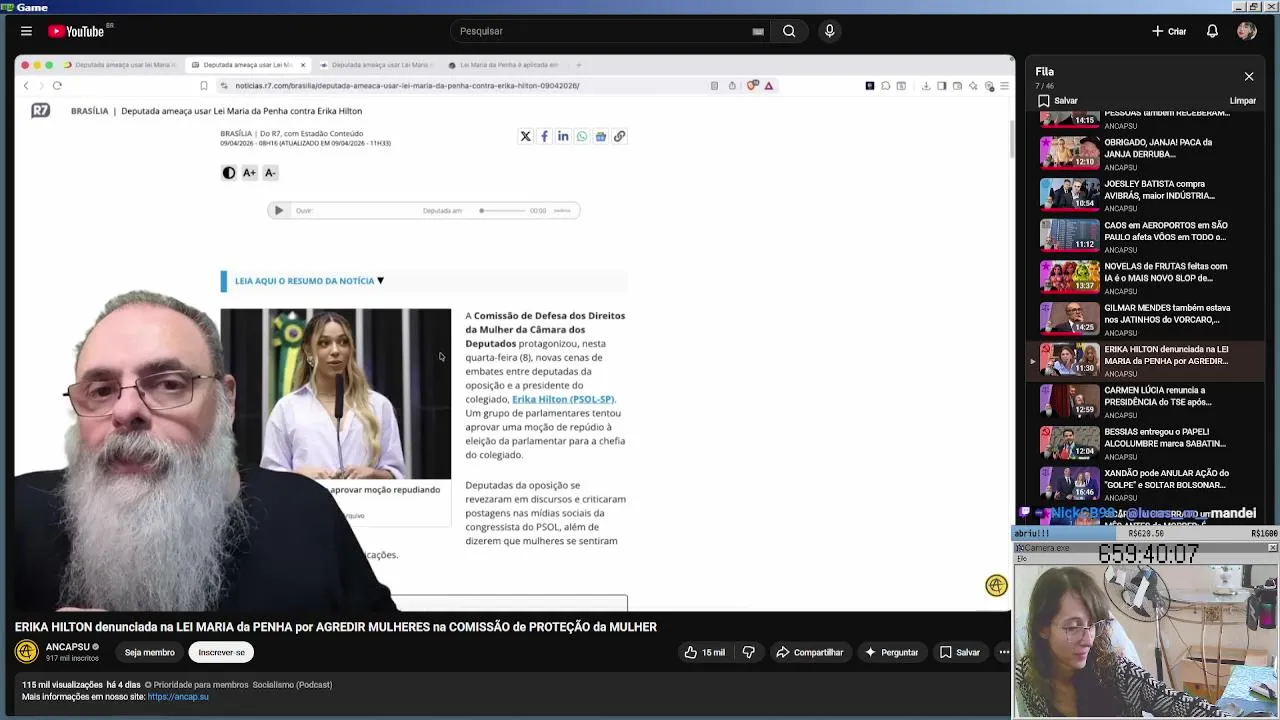This screenshot has height=720, width=1280.
Task: Start voice search with microphone icon
Action: pyautogui.click(x=829, y=31)
